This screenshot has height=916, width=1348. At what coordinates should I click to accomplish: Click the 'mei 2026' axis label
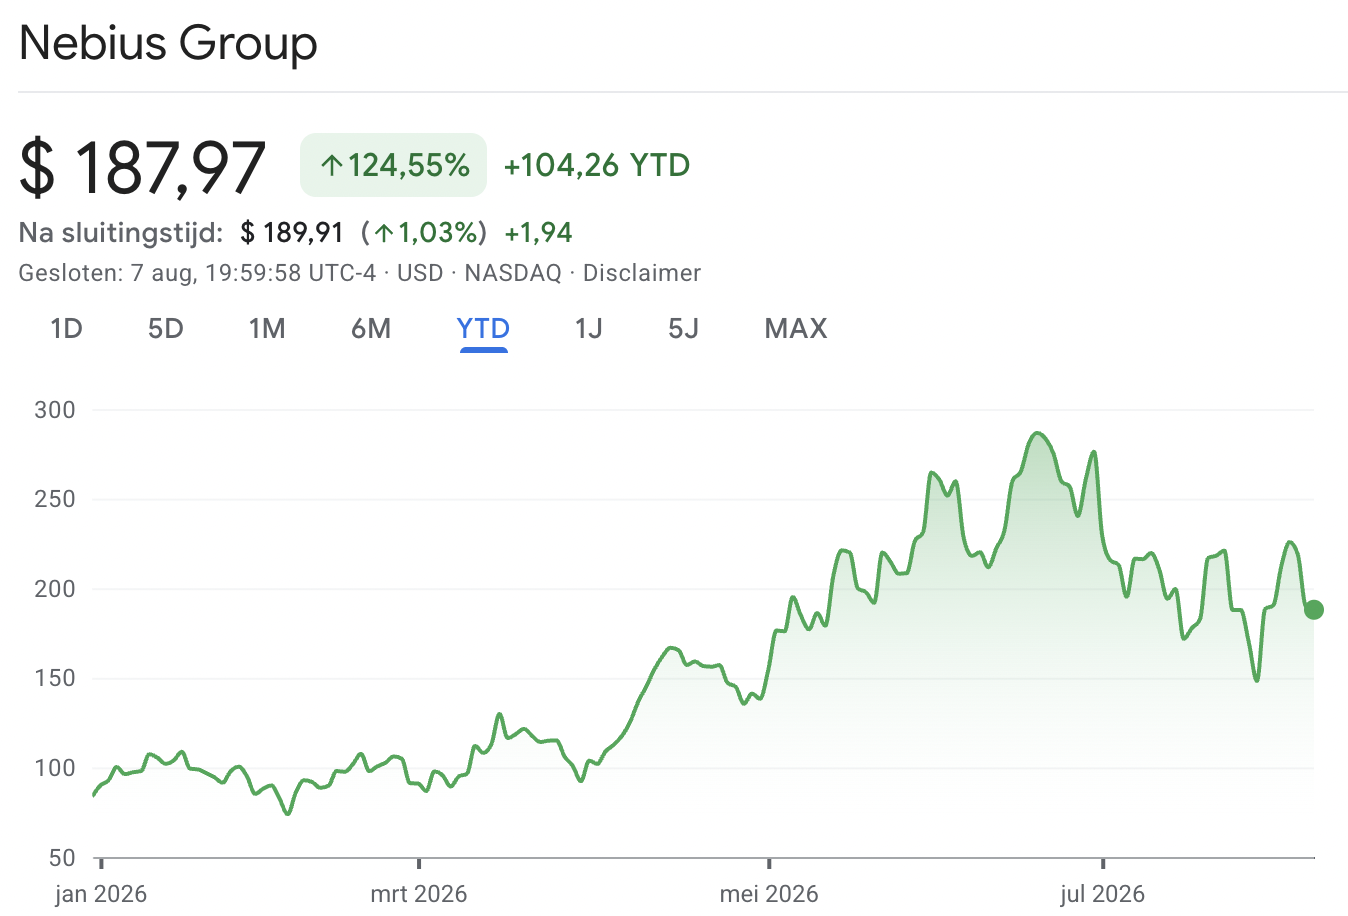pyautogui.click(x=769, y=893)
